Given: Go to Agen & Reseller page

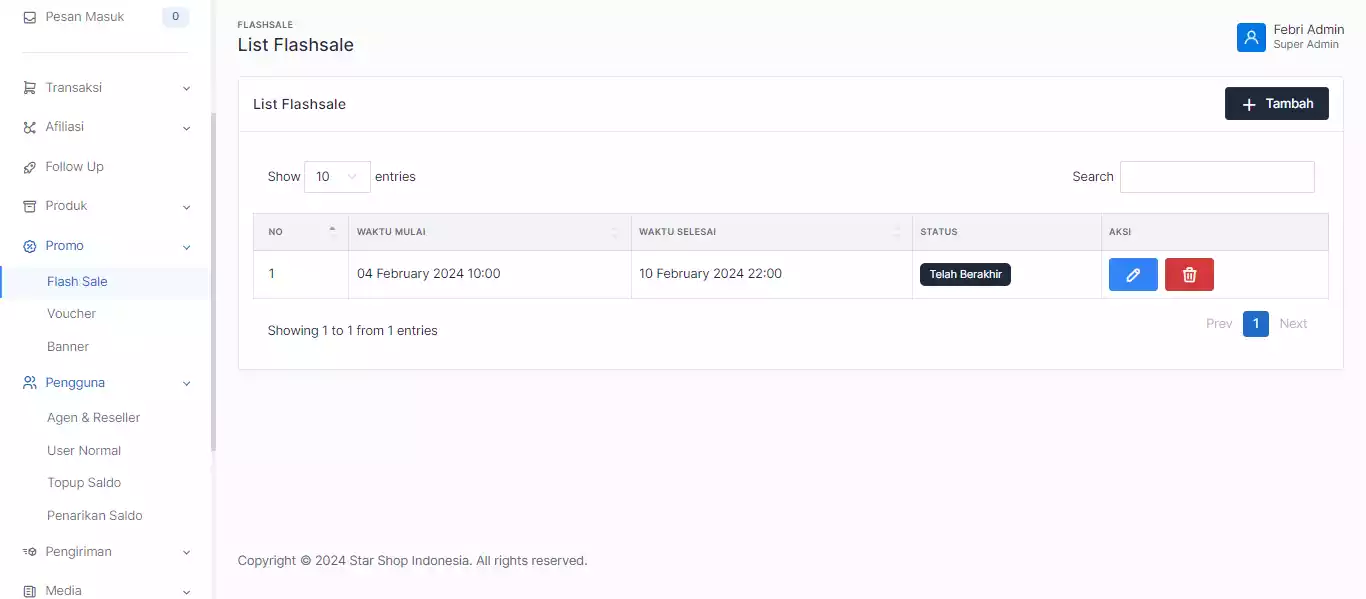Looking at the screenshot, I should tap(93, 418).
